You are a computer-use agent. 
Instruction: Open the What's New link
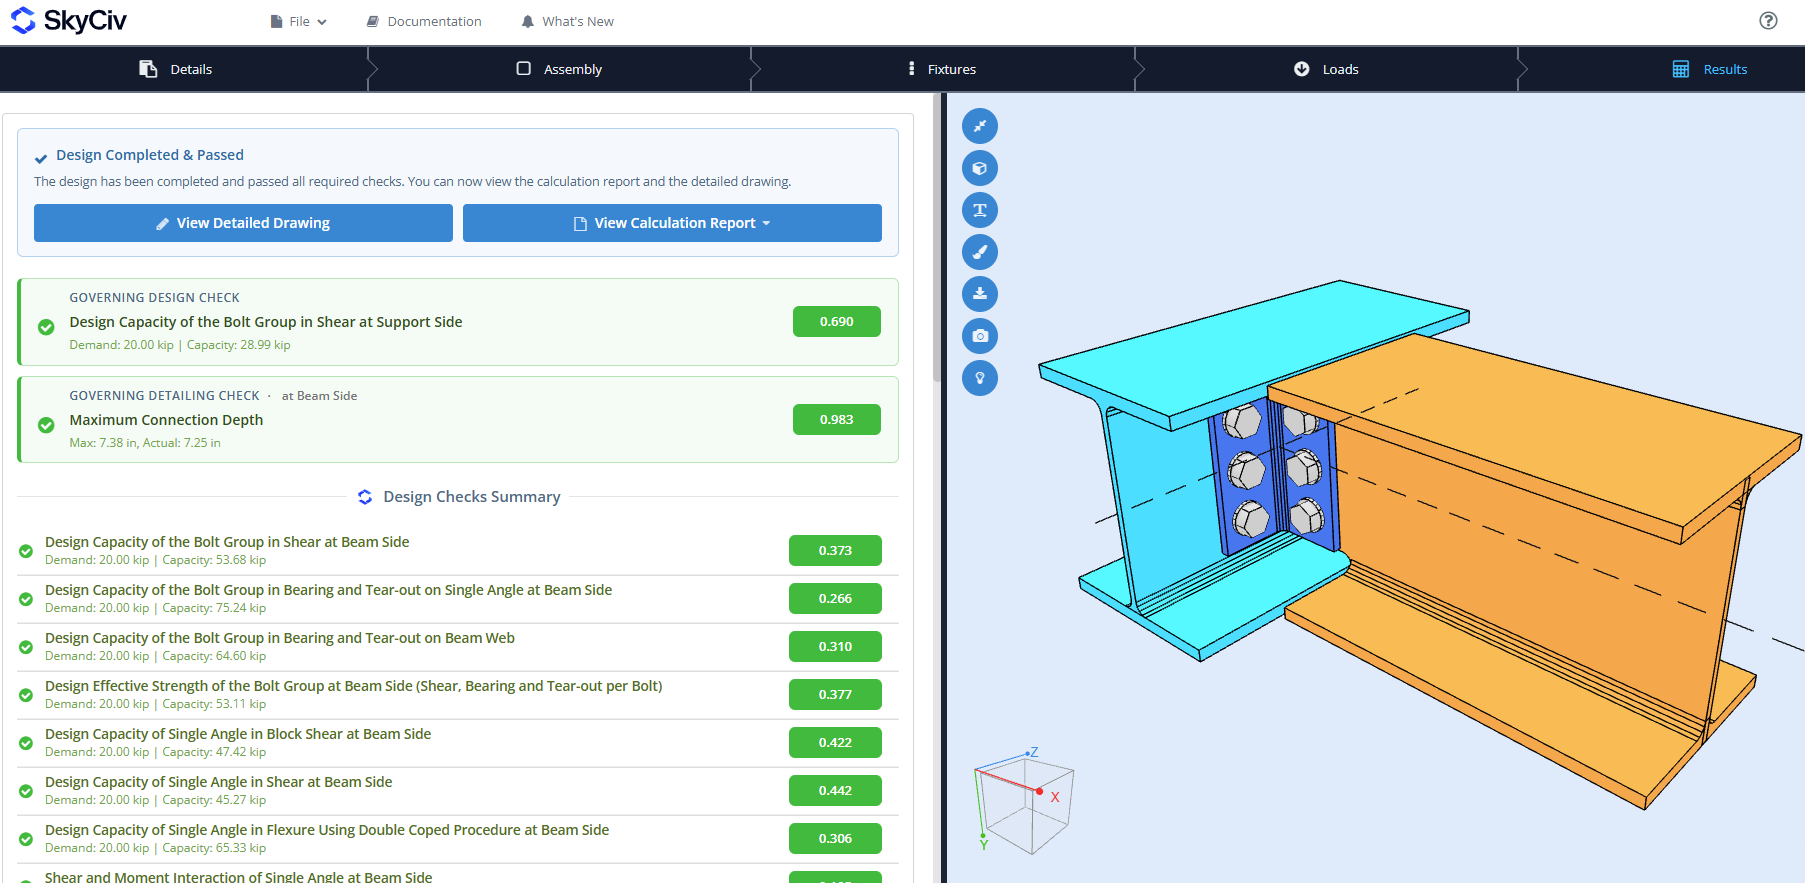pyautogui.click(x=567, y=21)
